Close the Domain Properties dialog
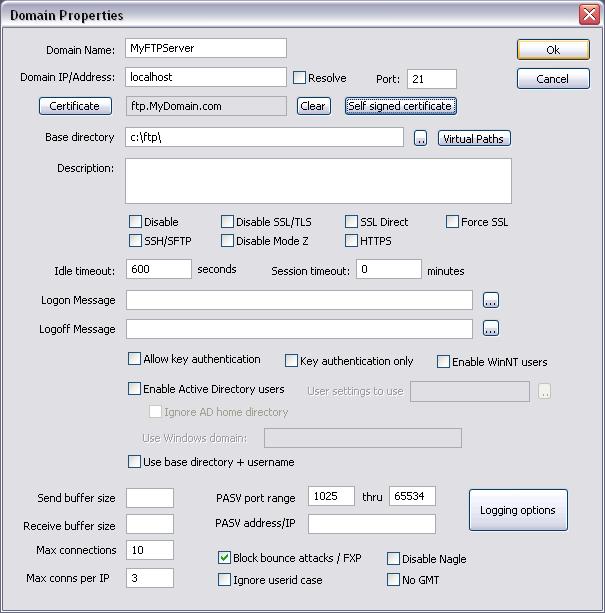 click(588, 15)
